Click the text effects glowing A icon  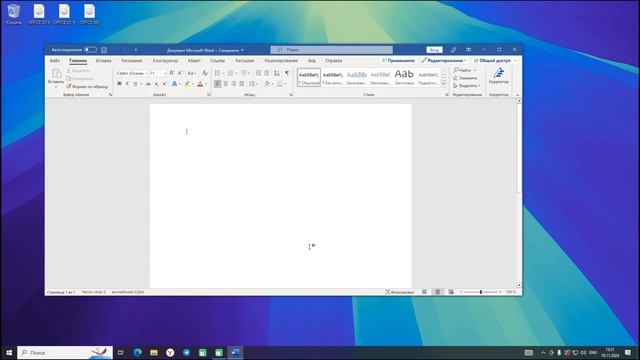tap(174, 84)
